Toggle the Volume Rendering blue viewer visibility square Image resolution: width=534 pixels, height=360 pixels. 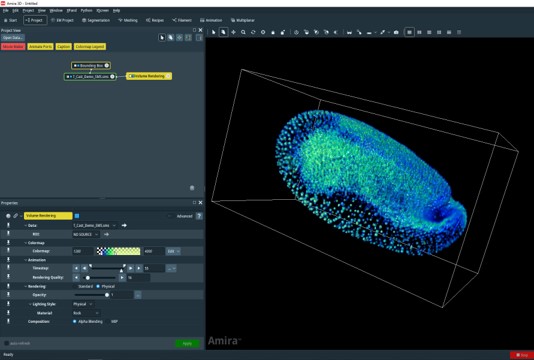coord(77,216)
